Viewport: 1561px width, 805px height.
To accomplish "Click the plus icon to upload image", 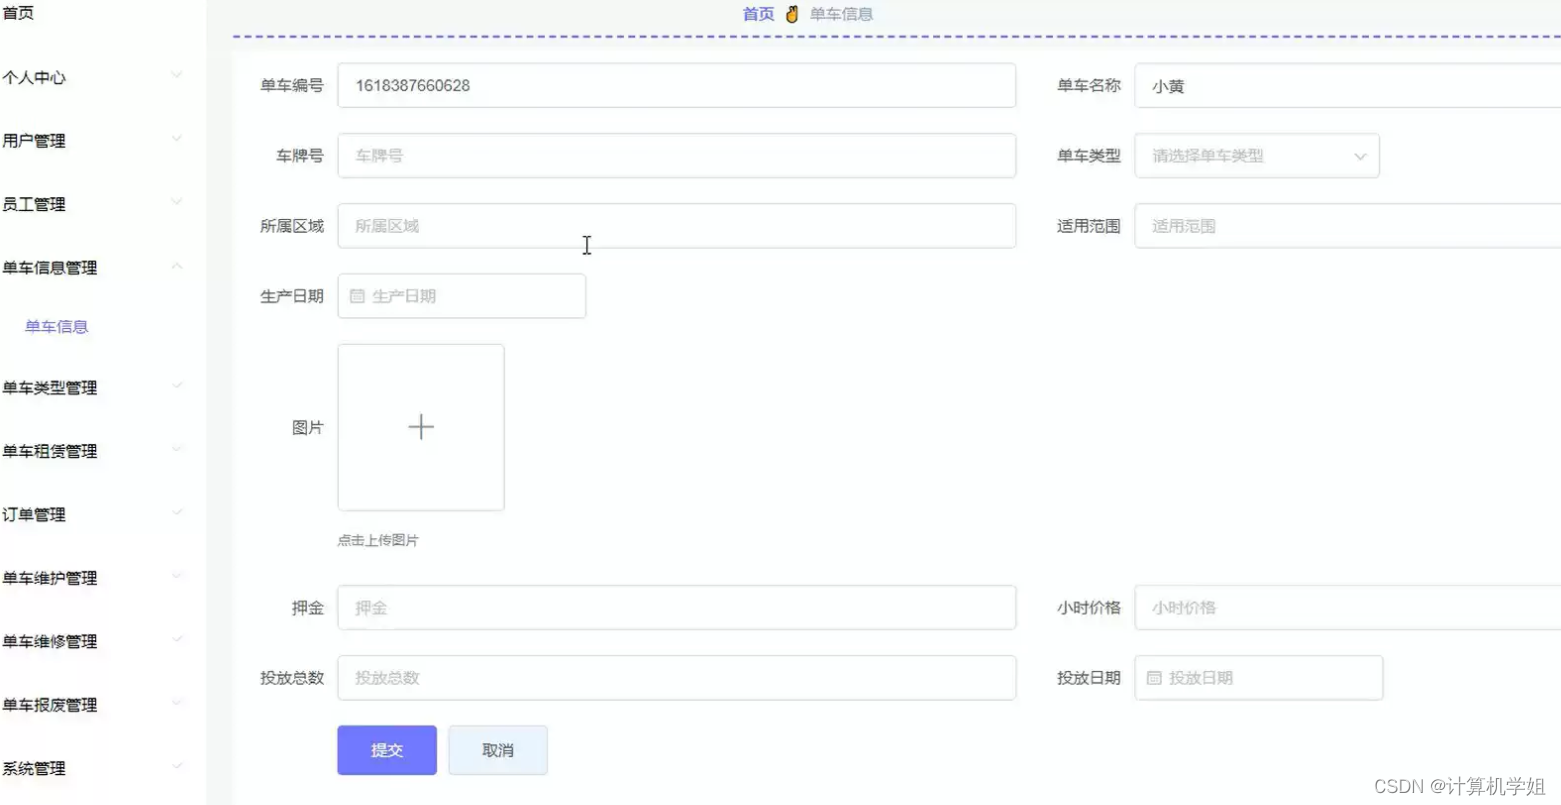I will click(x=421, y=427).
